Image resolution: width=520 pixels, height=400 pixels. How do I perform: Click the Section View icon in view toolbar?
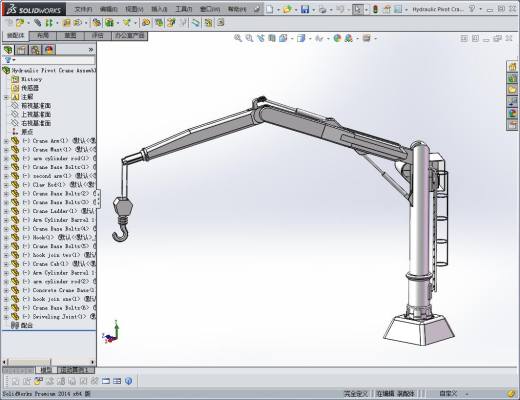[x=272, y=38]
